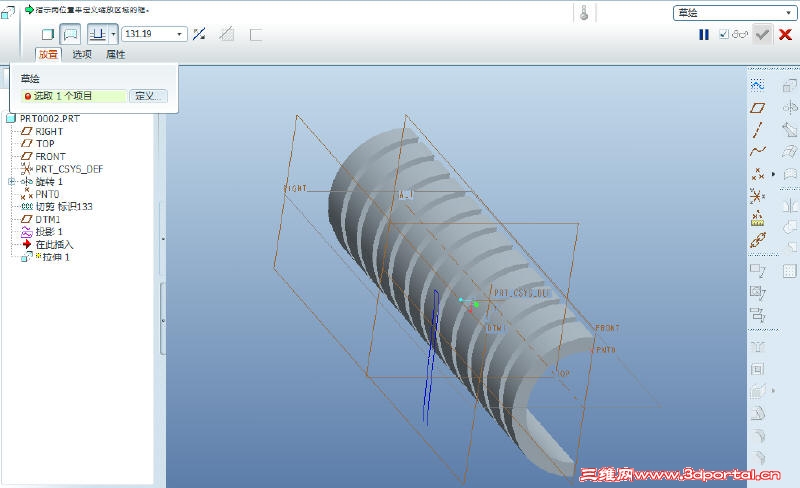The image size is (800, 488).
Task: Open the depth type dropdown arrow
Action: click(113, 34)
